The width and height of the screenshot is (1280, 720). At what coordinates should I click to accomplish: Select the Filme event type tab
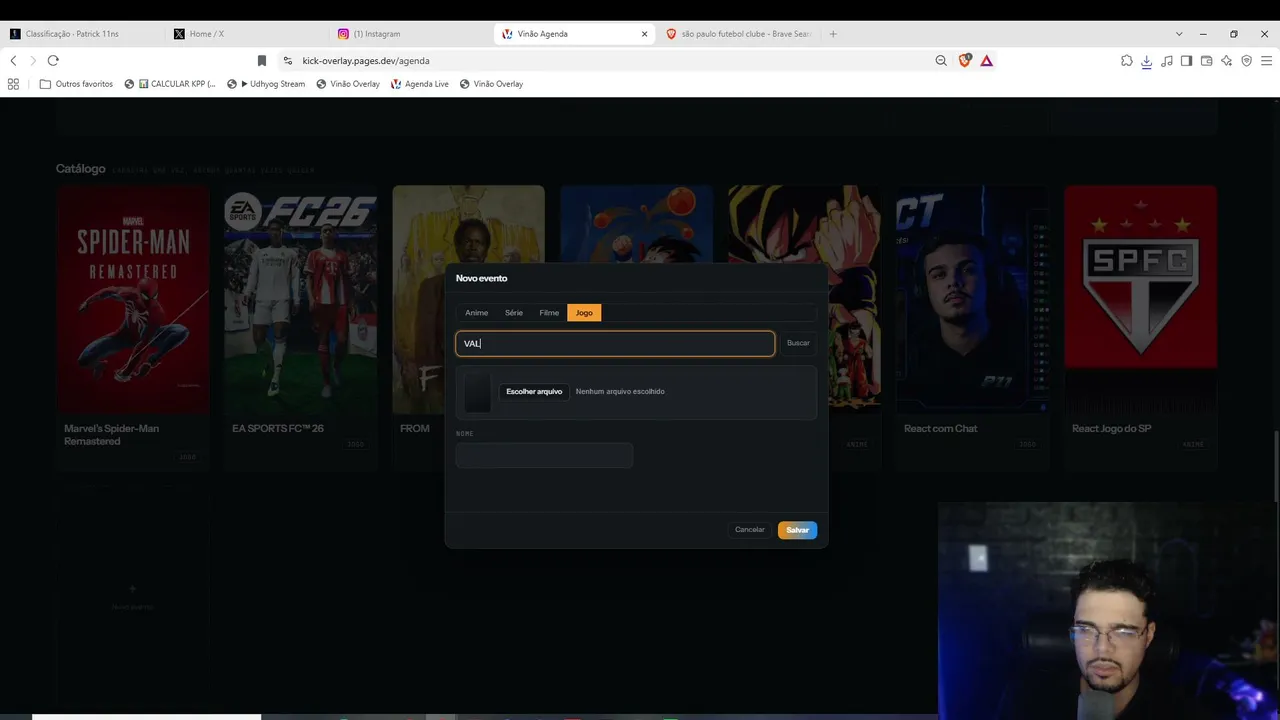point(549,313)
